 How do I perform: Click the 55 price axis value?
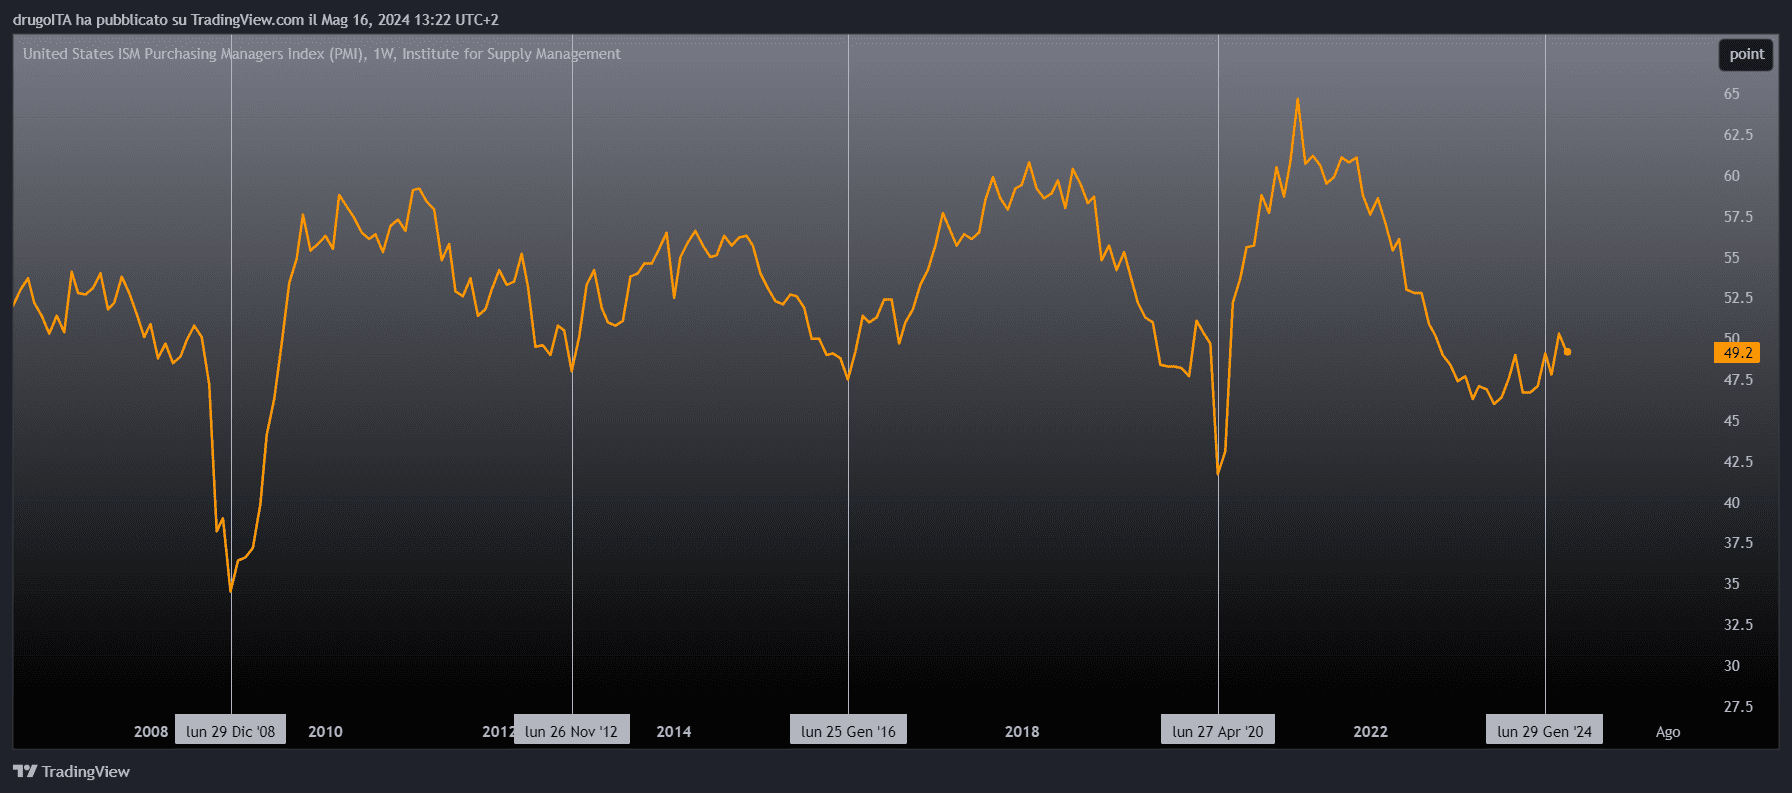1731,258
